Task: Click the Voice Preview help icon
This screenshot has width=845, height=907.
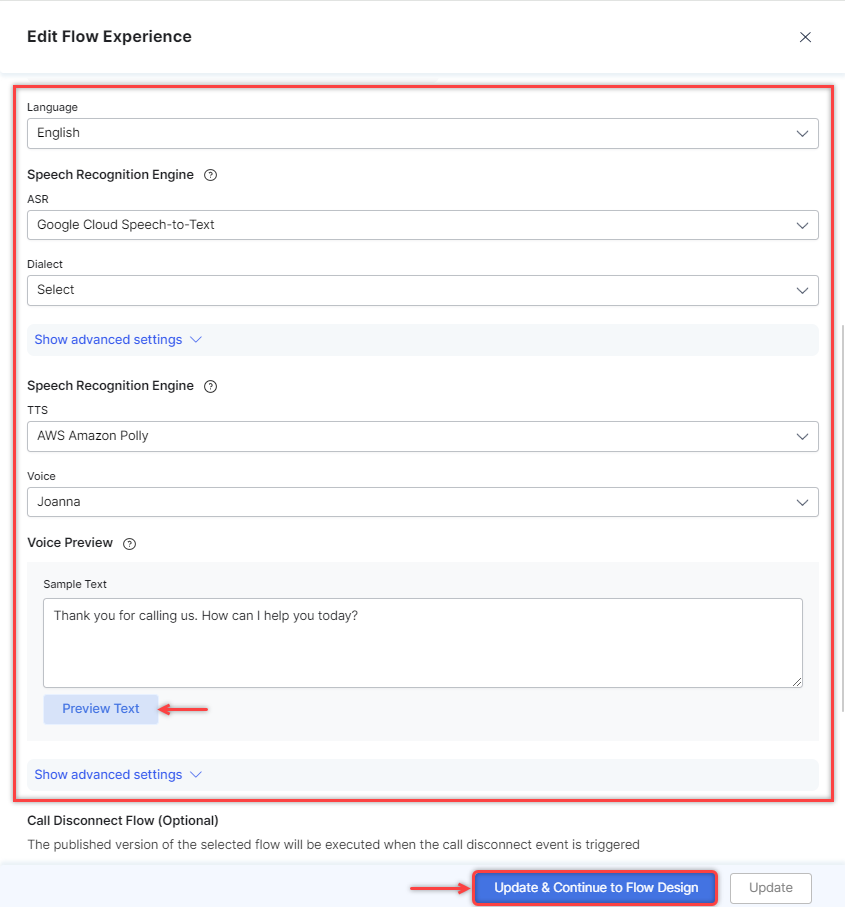Action: 130,544
